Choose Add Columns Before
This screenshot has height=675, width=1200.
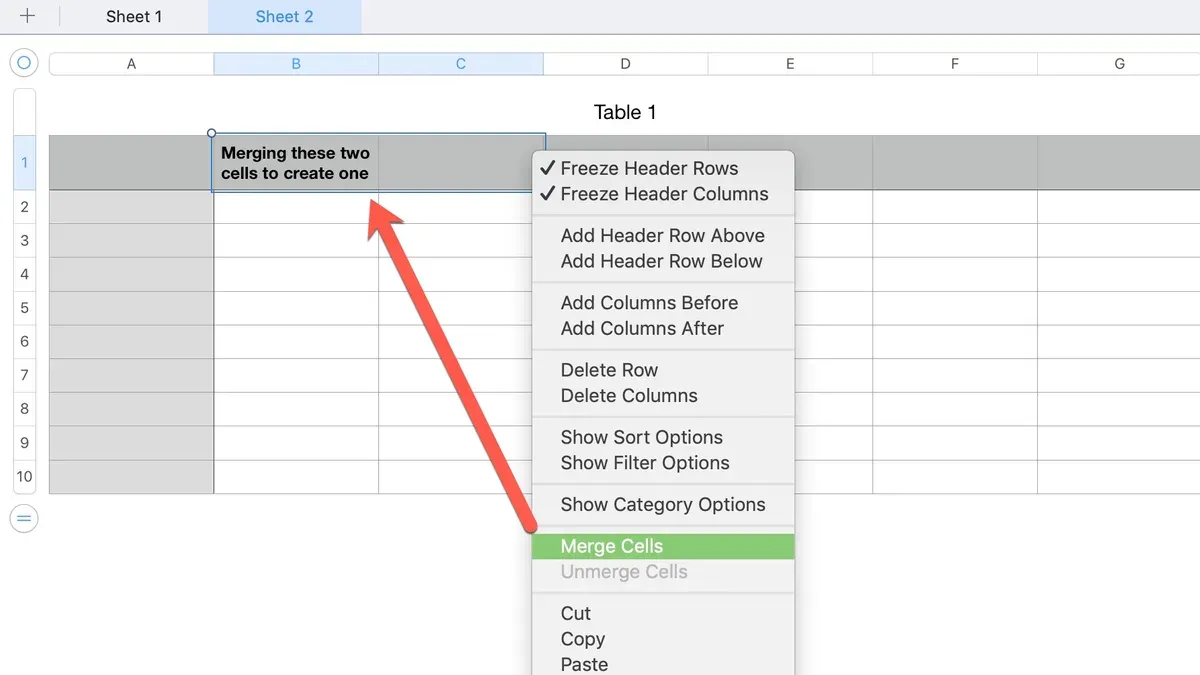coord(664,302)
